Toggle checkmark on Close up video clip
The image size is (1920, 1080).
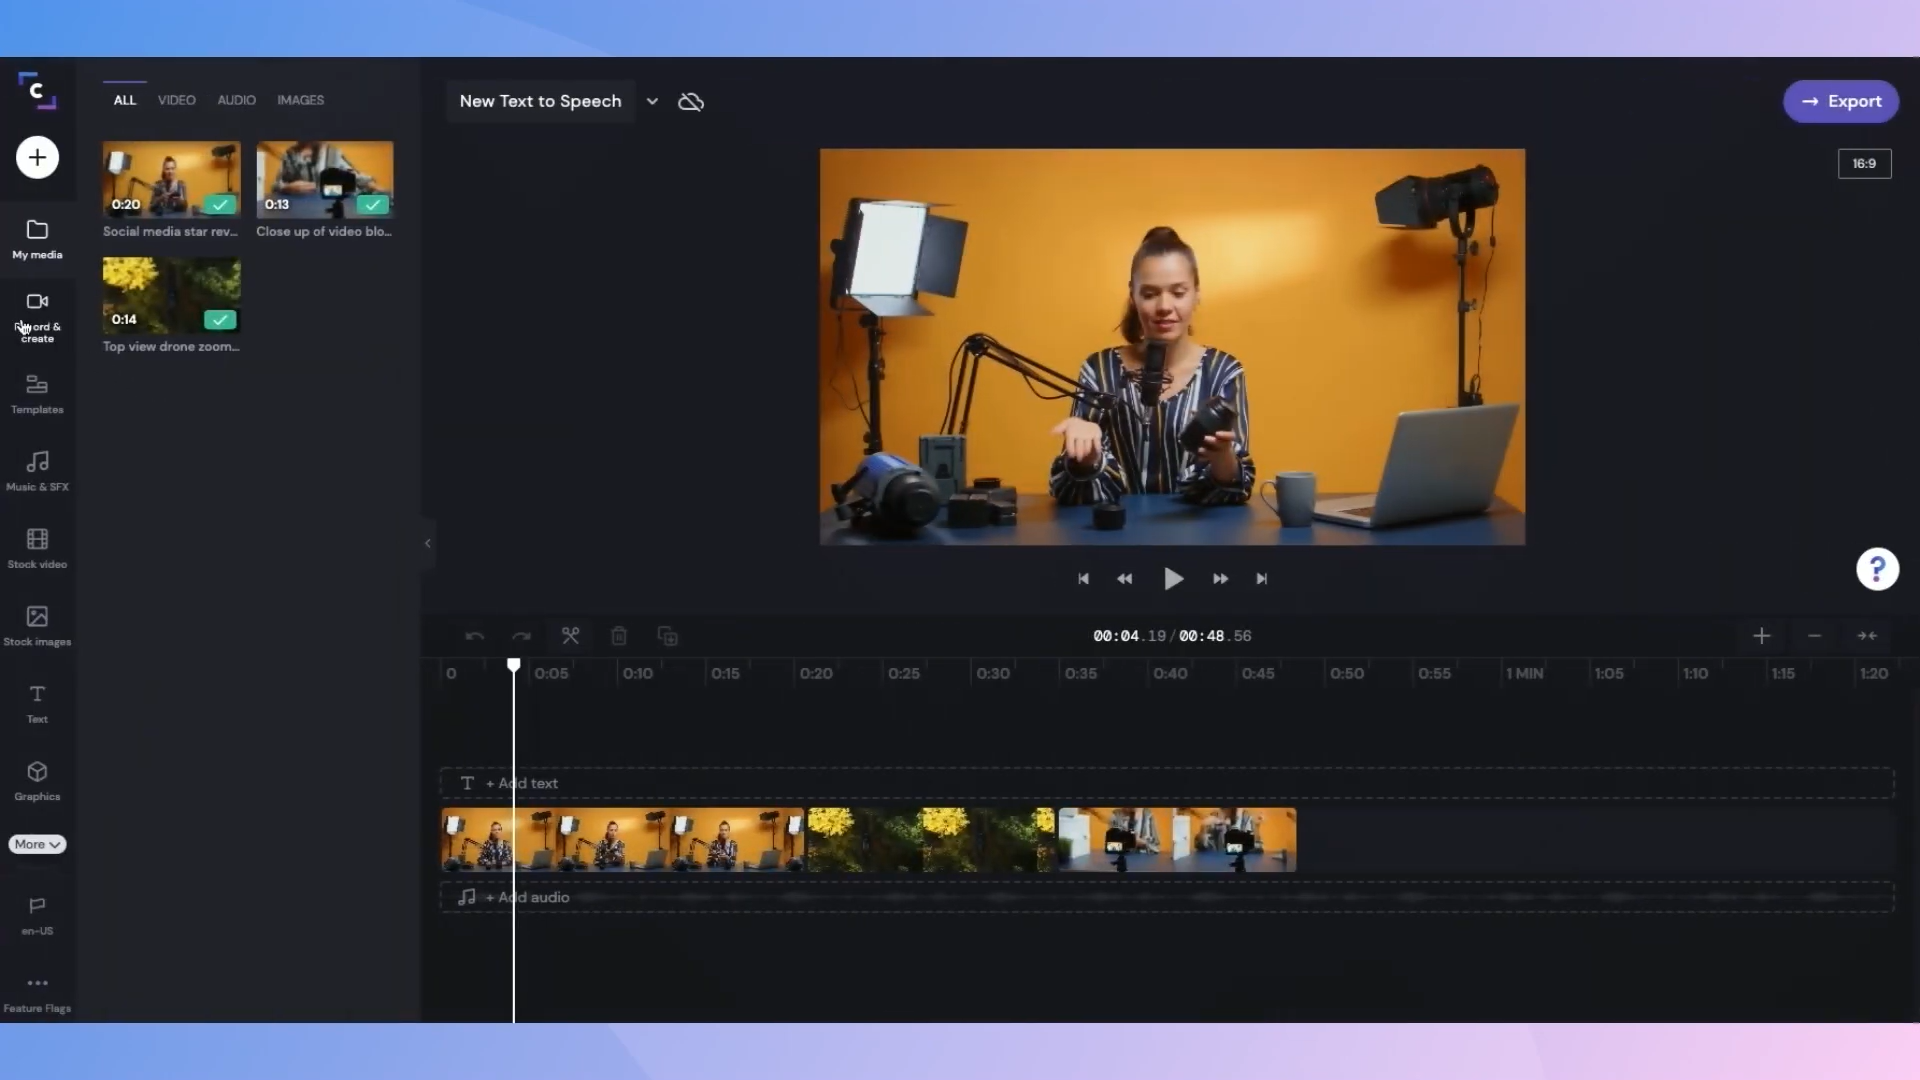[x=375, y=203]
